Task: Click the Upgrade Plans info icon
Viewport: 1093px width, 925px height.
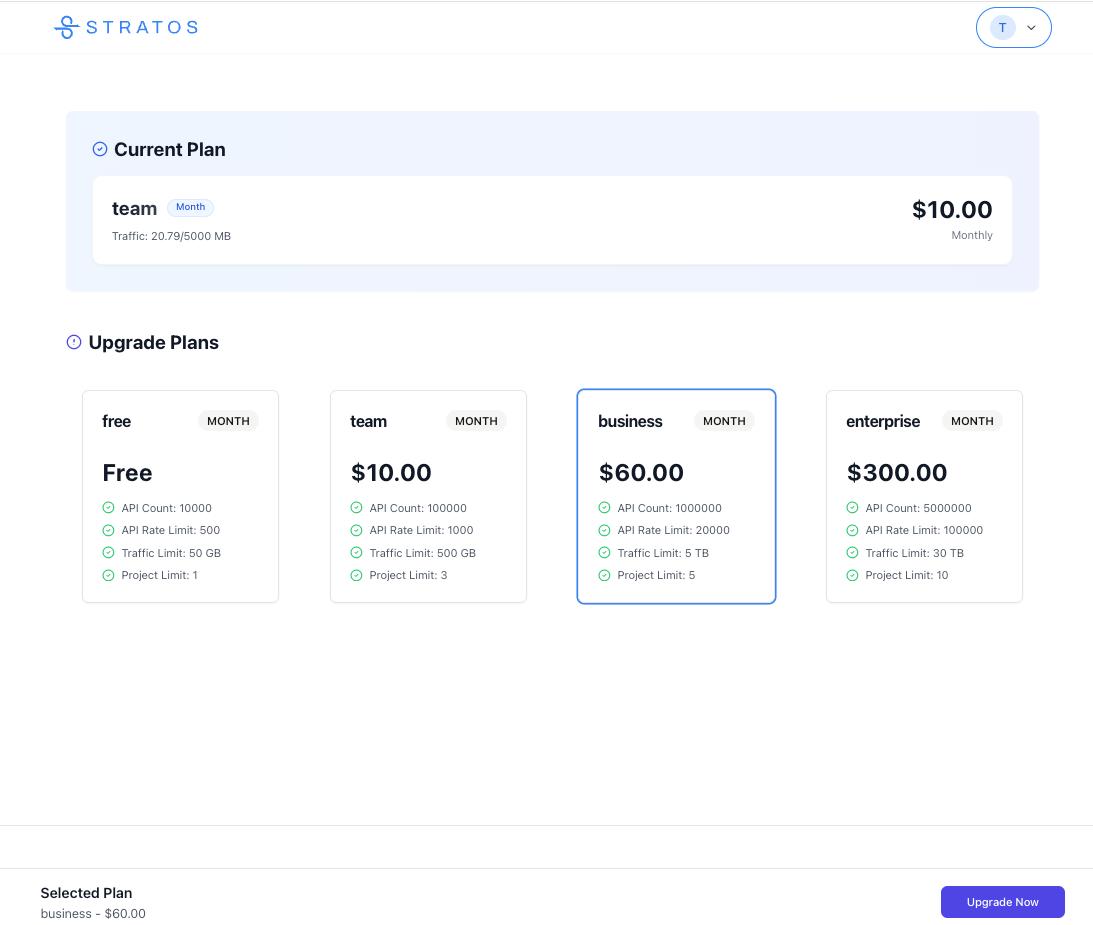Action: (74, 342)
